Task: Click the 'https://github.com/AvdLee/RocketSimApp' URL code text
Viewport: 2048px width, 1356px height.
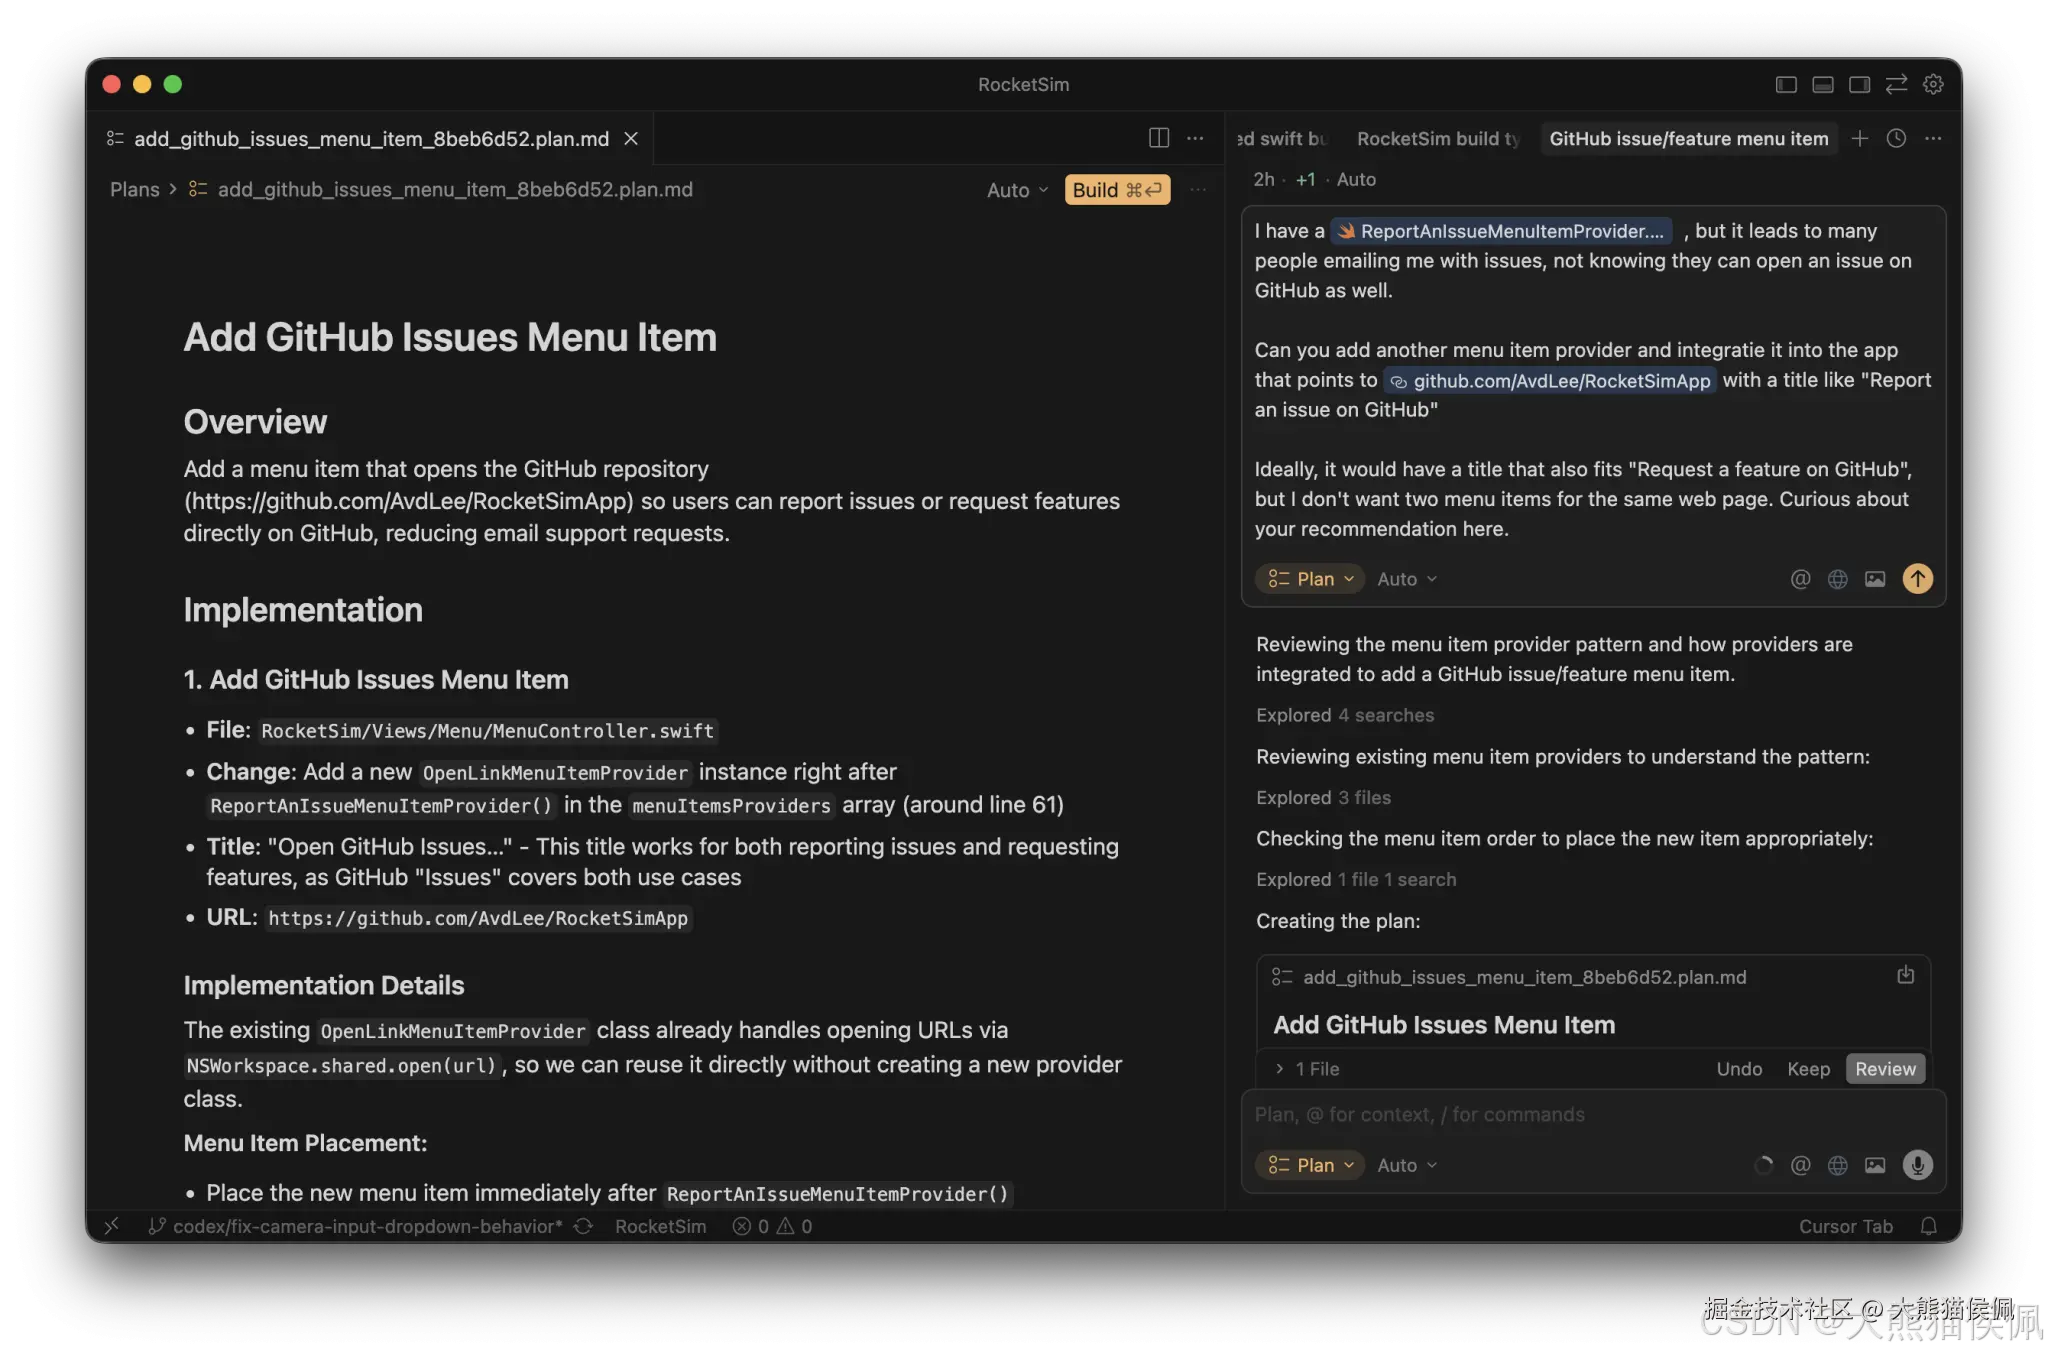Action: click(x=478, y=918)
